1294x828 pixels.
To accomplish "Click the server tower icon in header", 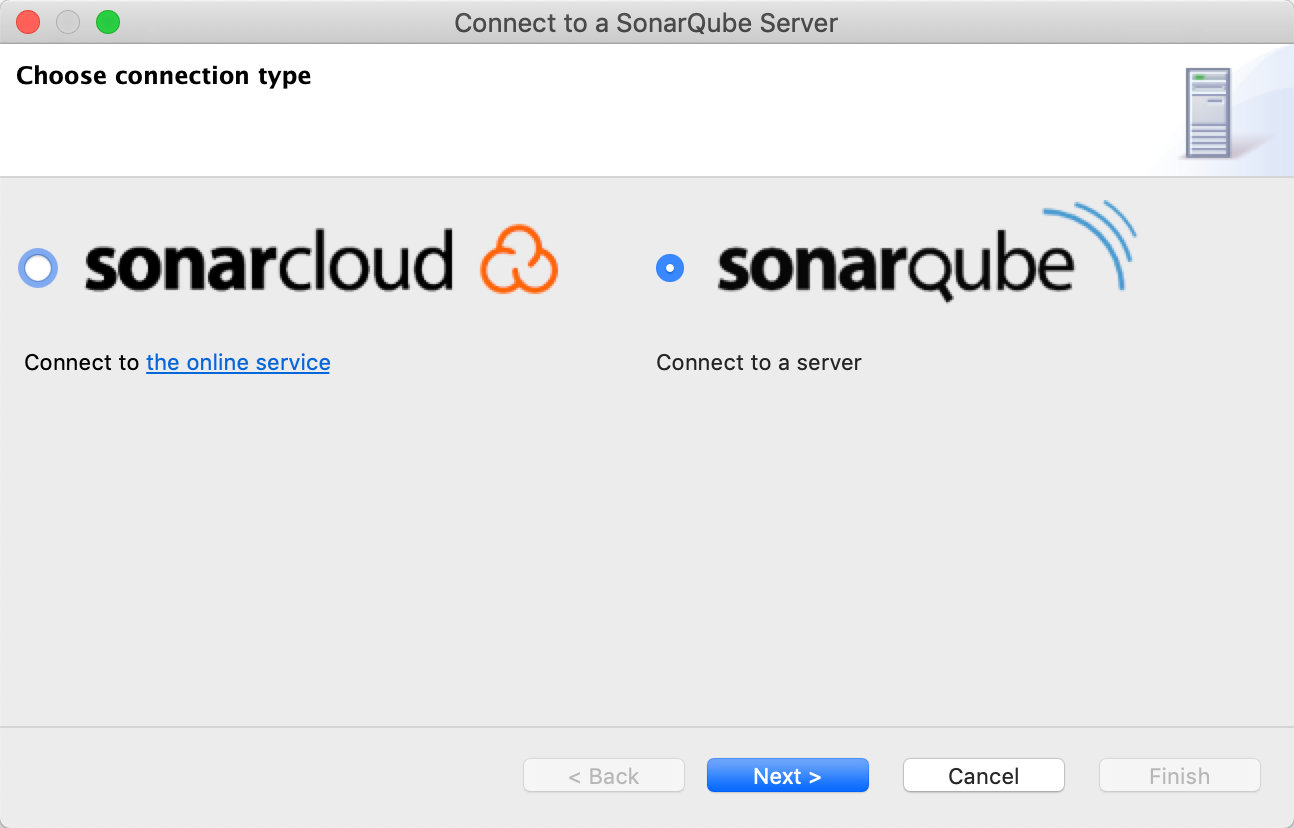I will coord(1207,112).
